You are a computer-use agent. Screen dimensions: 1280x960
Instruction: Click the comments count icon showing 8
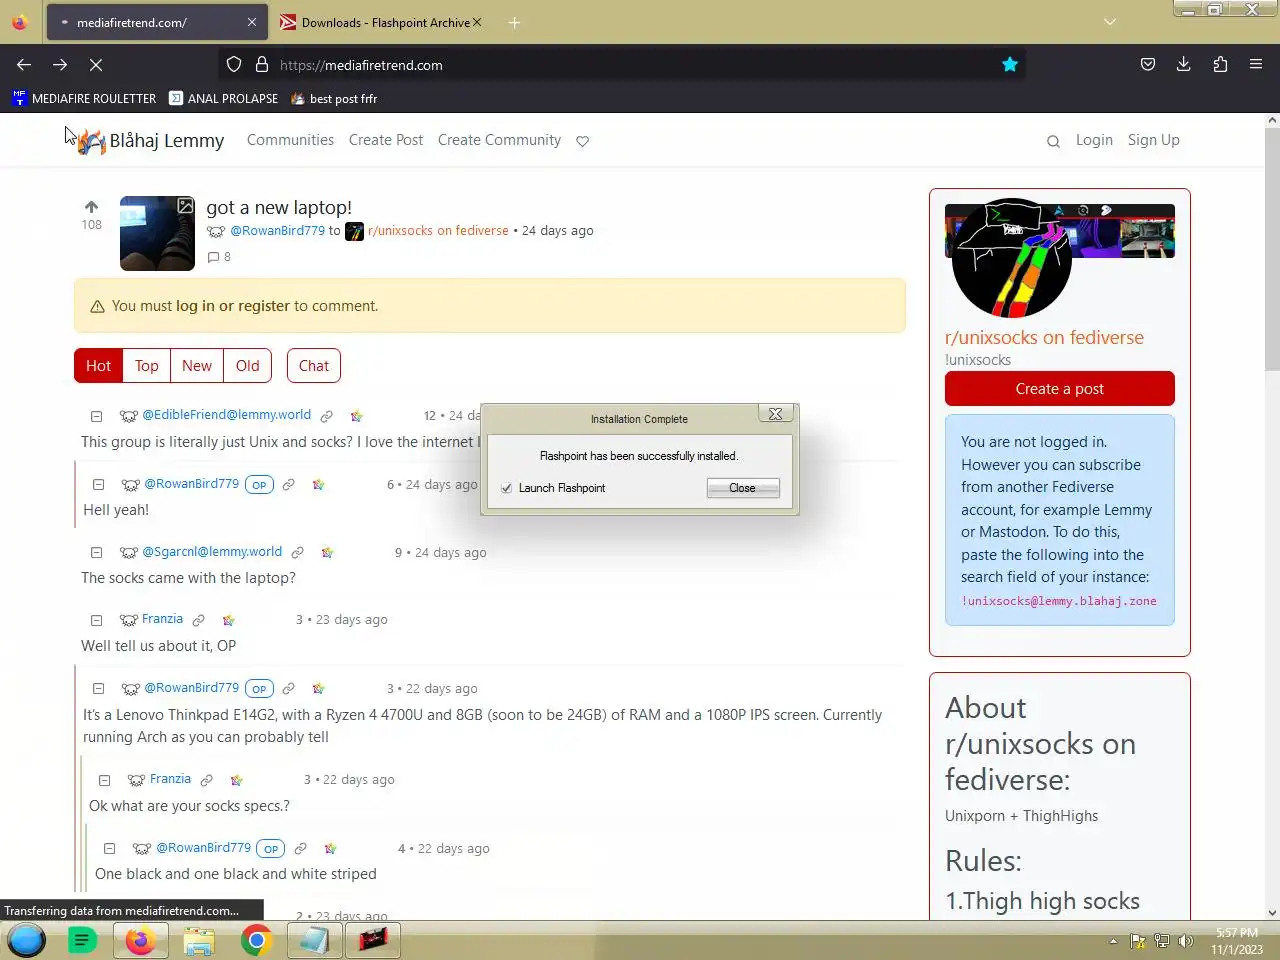[x=219, y=257]
